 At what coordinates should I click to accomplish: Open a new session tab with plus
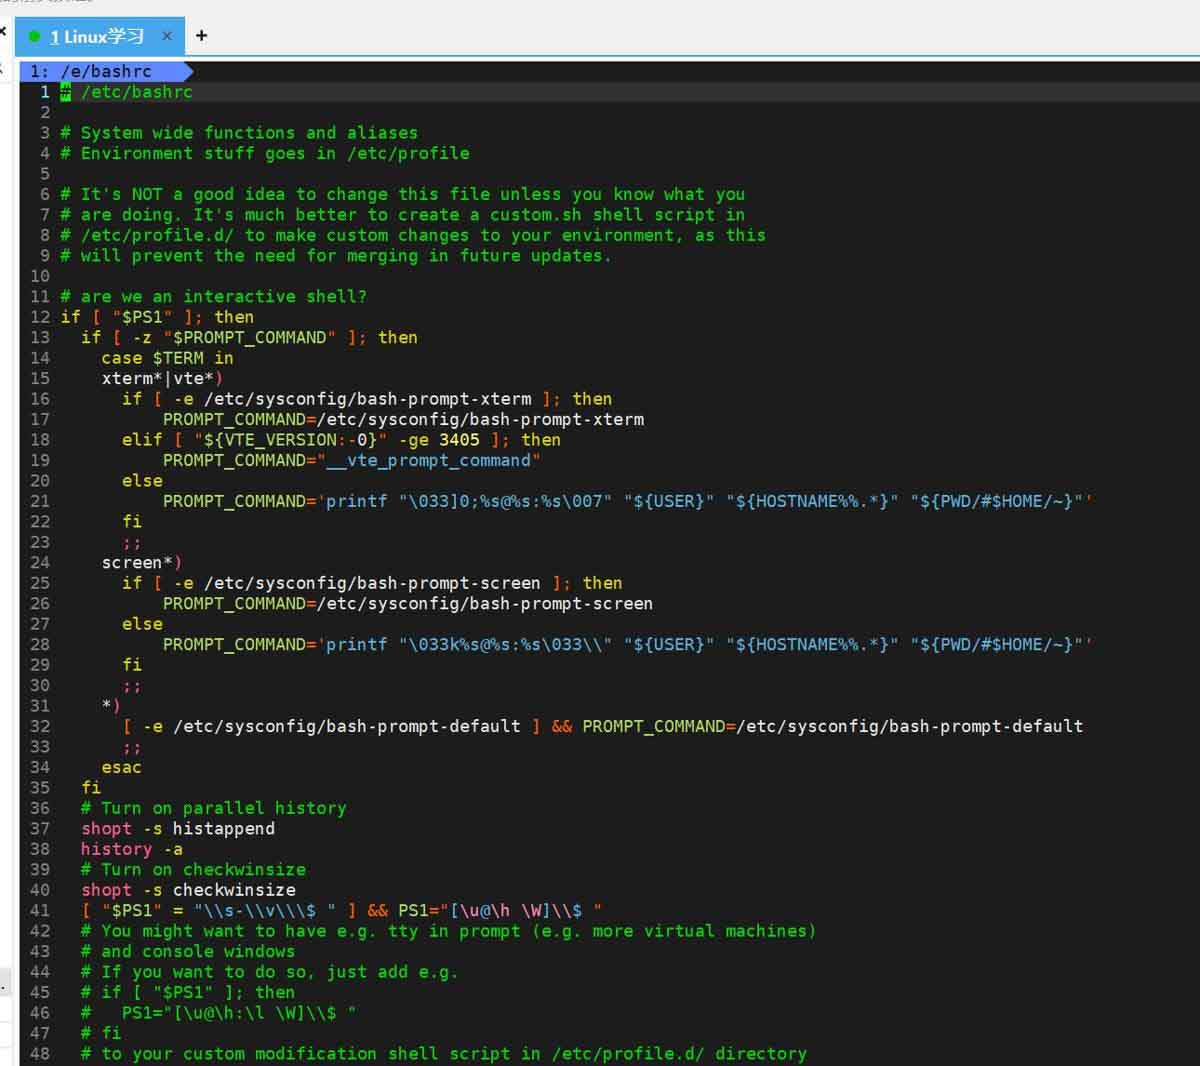tap(201, 36)
